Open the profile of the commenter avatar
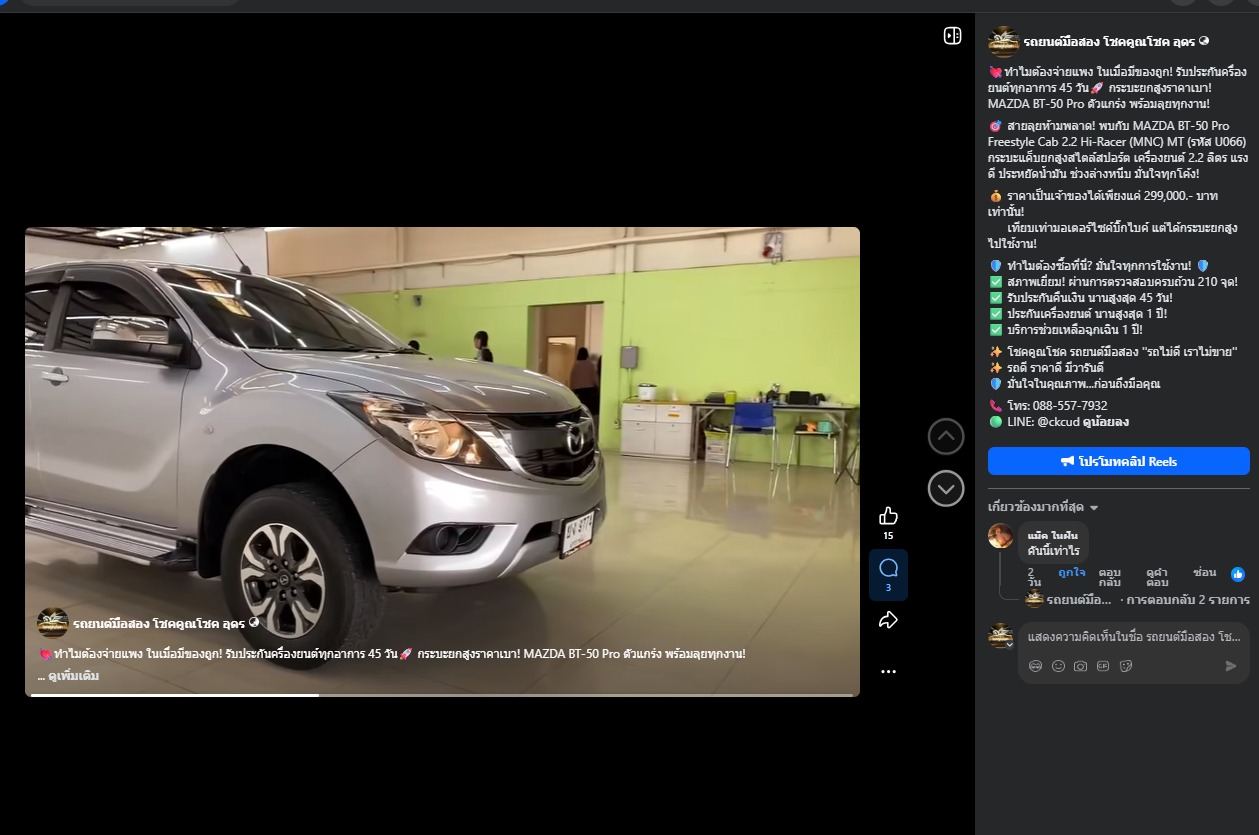Image resolution: width=1259 pixels, height=835 pixels. click(1000, 536)
